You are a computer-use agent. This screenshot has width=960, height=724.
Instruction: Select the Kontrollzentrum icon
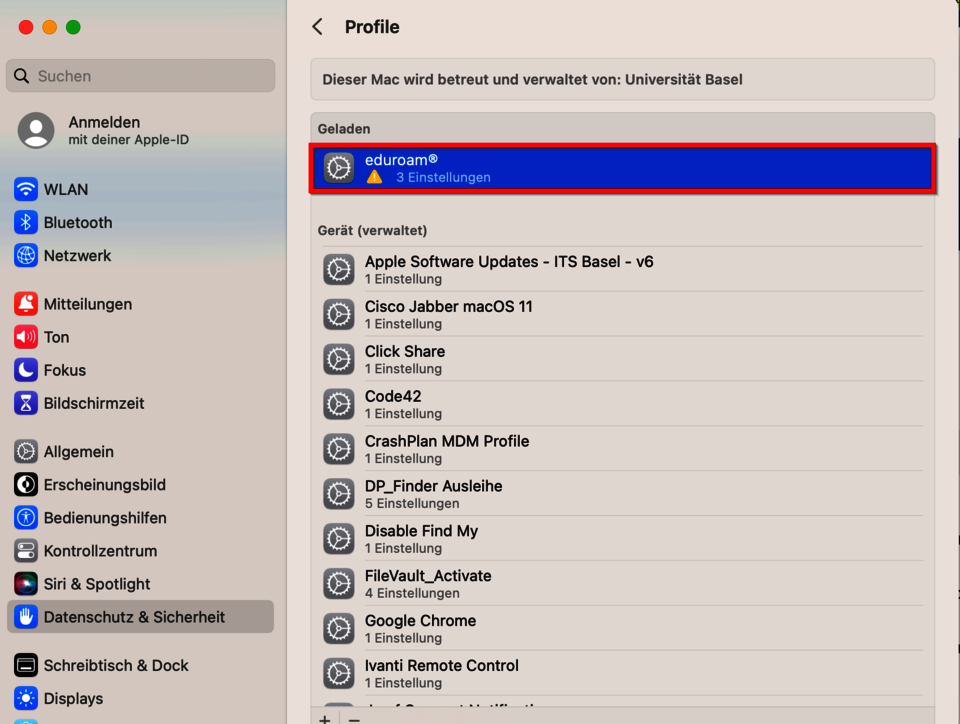point(26,551)
